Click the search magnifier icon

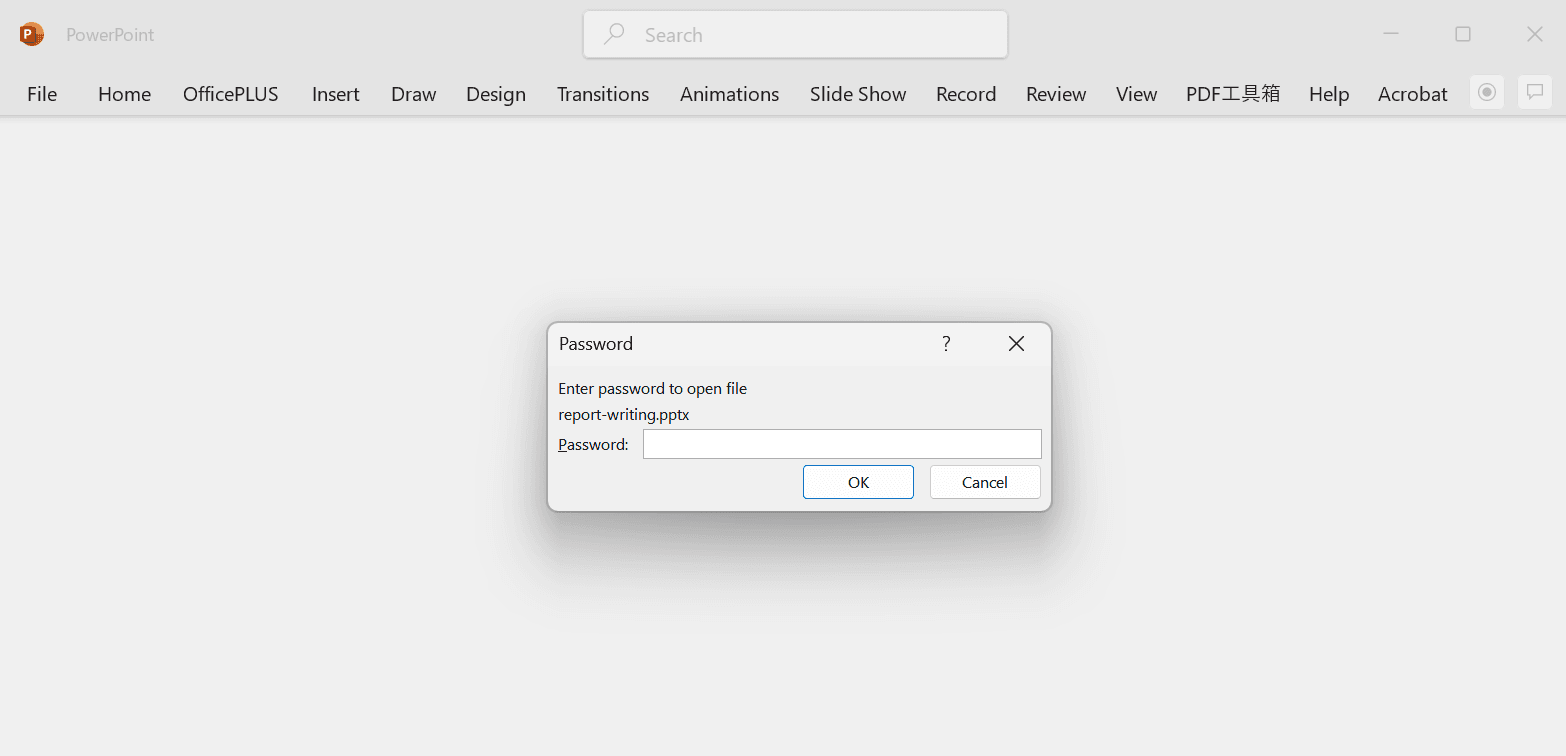point(614,34)
